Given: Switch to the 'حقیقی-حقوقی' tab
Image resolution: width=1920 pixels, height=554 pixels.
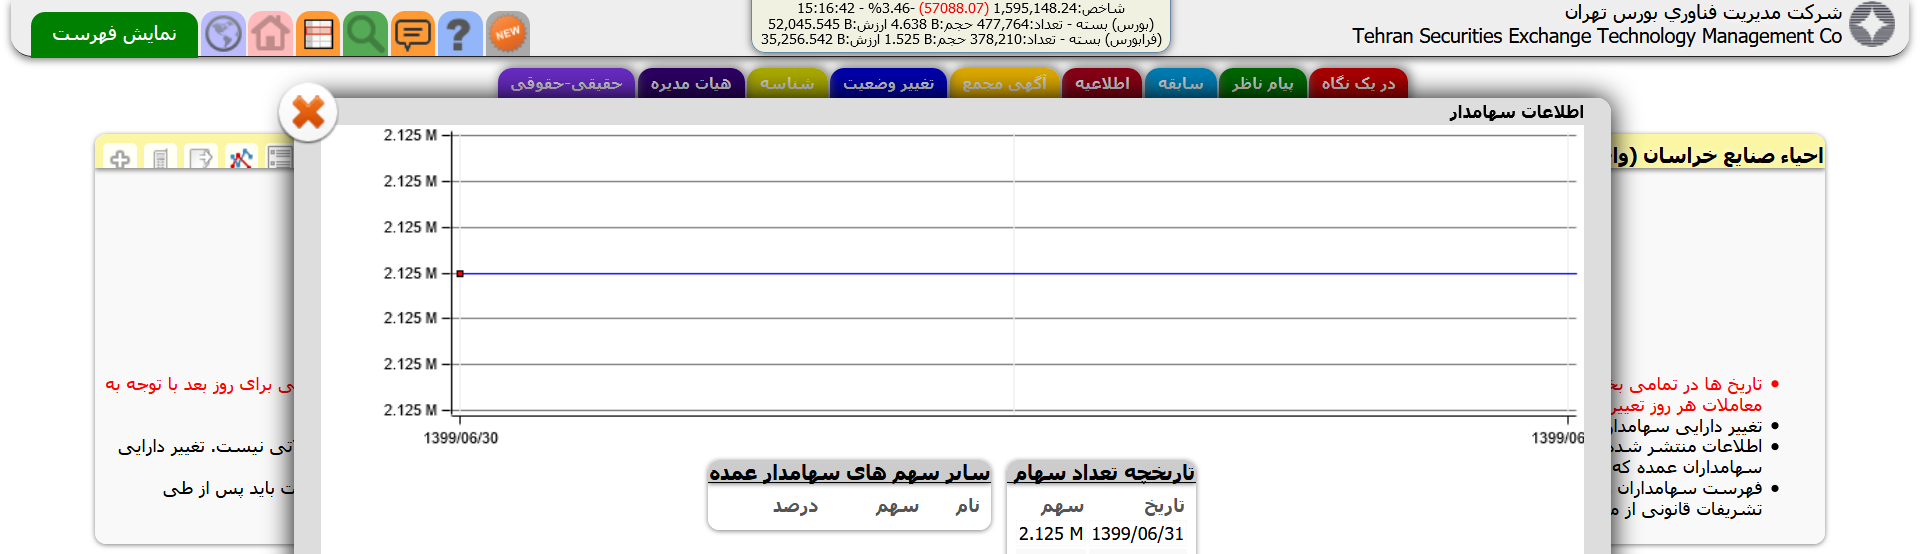Looking at the screenshot, I should pos(566,83).
